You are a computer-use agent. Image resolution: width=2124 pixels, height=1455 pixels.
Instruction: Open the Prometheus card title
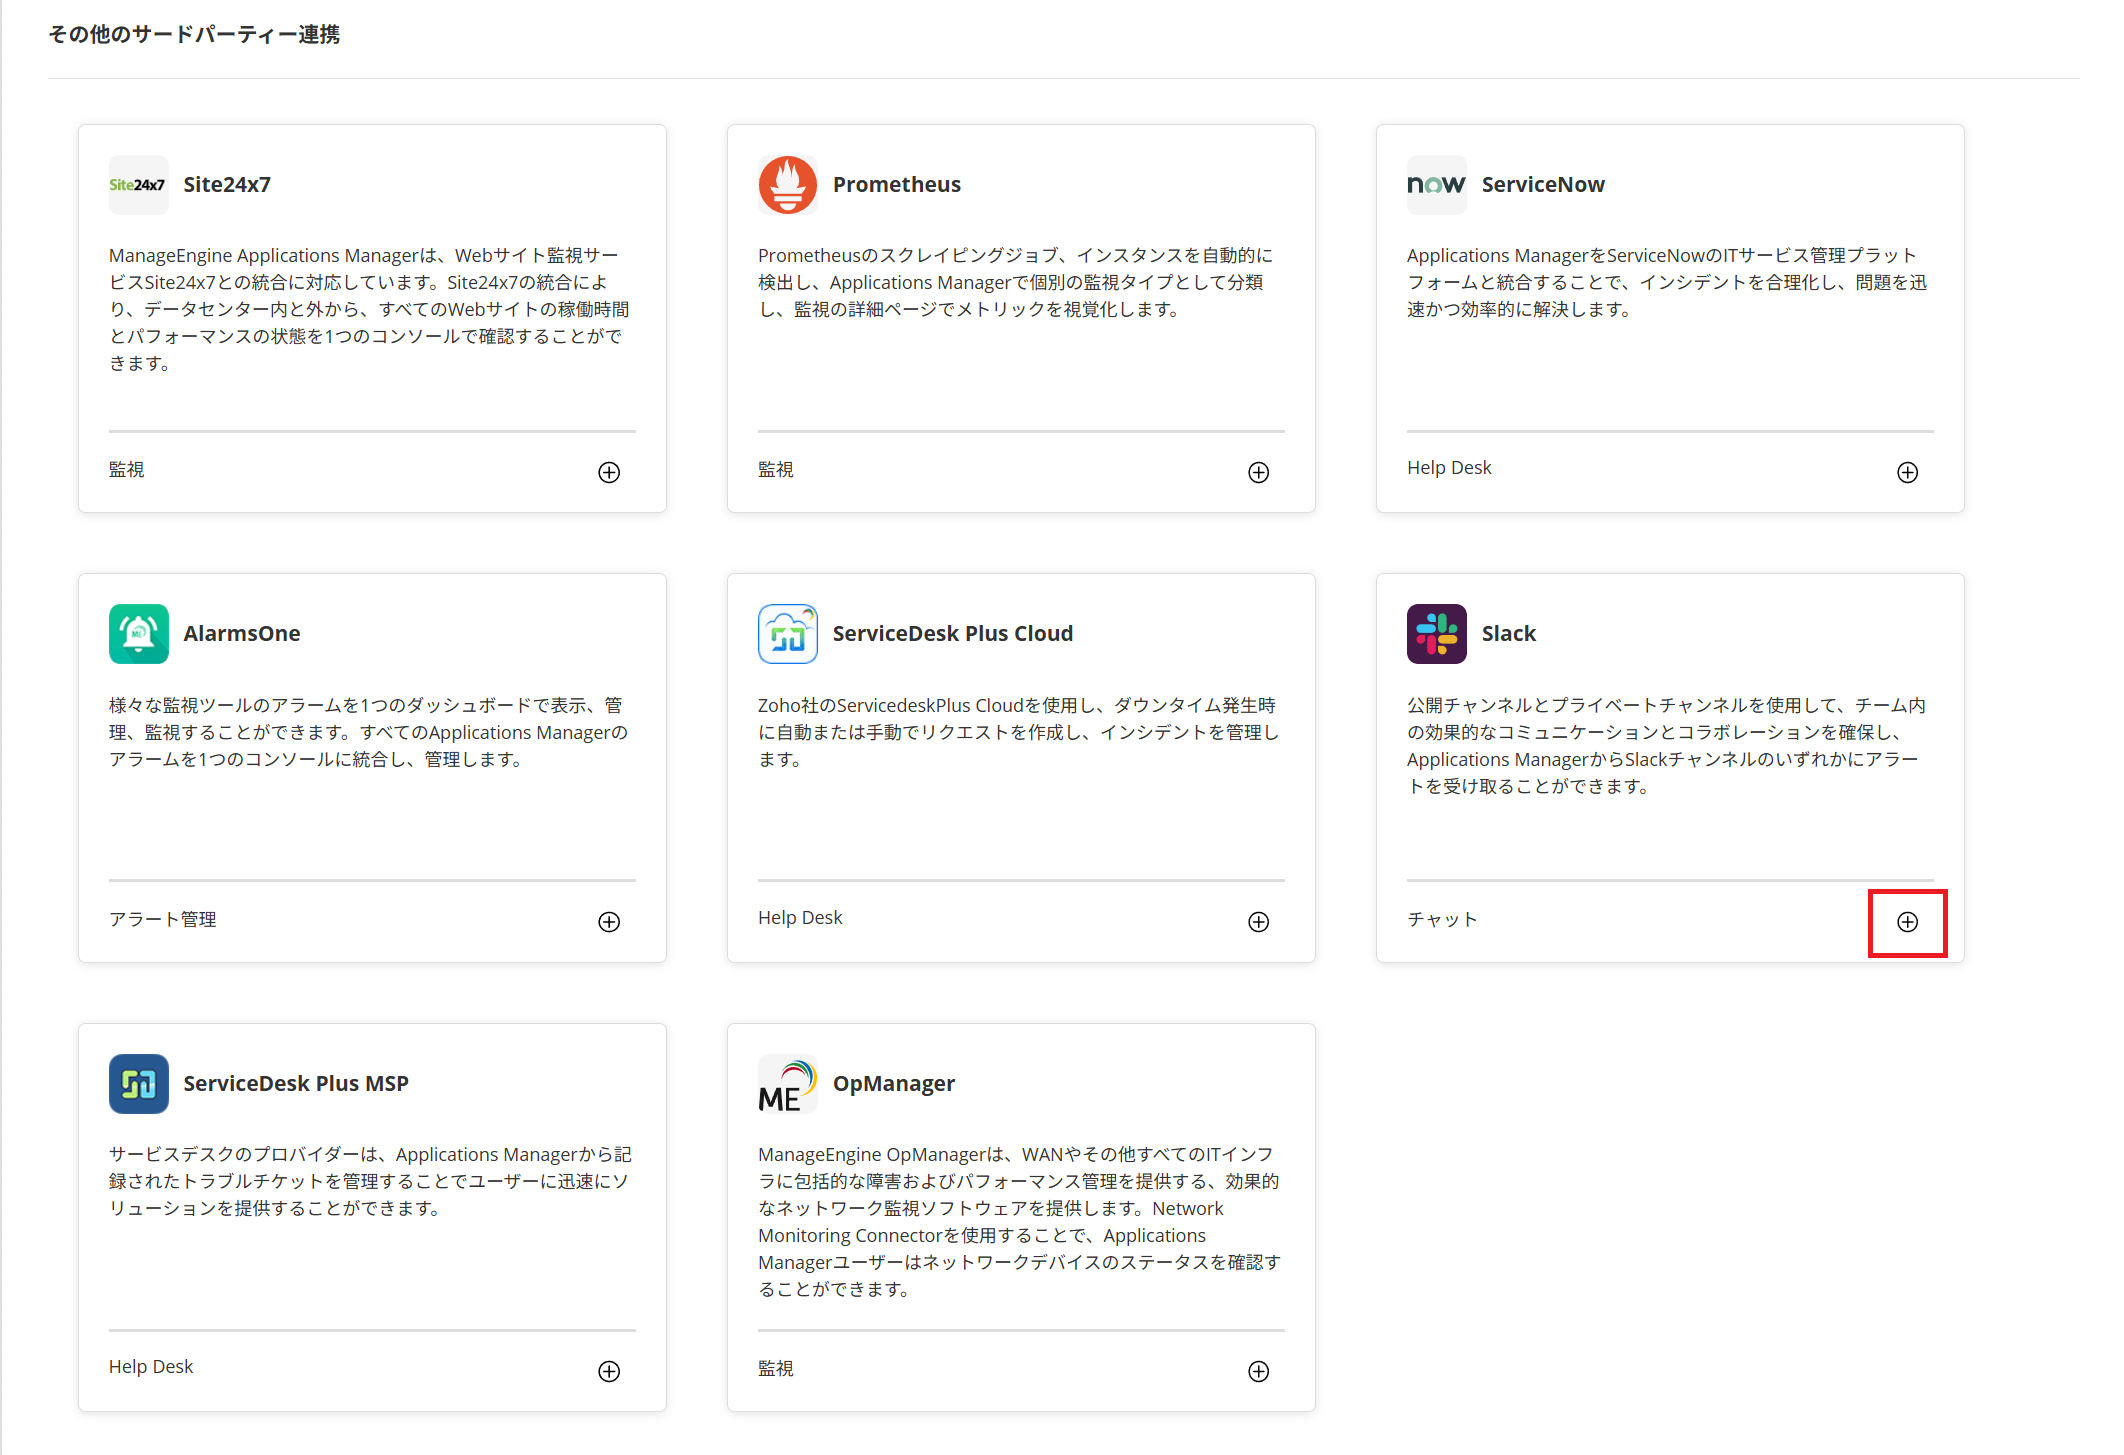[896, 185]
